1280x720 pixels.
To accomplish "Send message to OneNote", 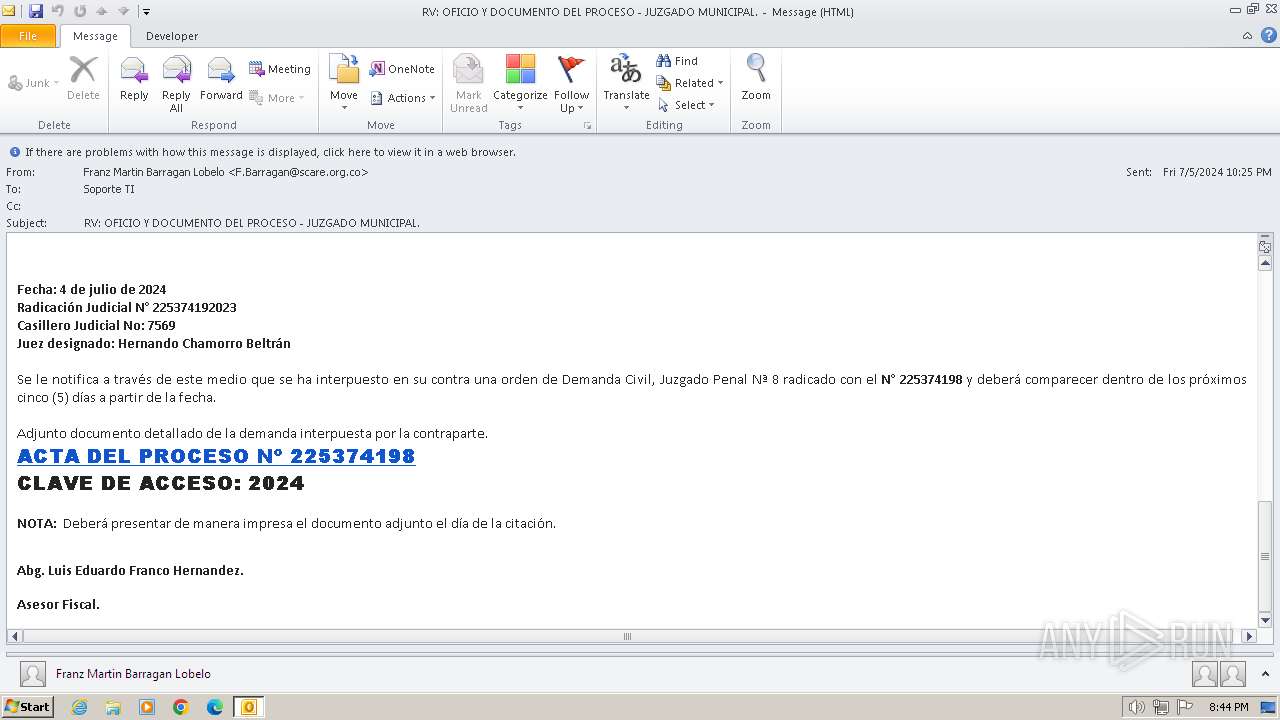I will [402, 69].
